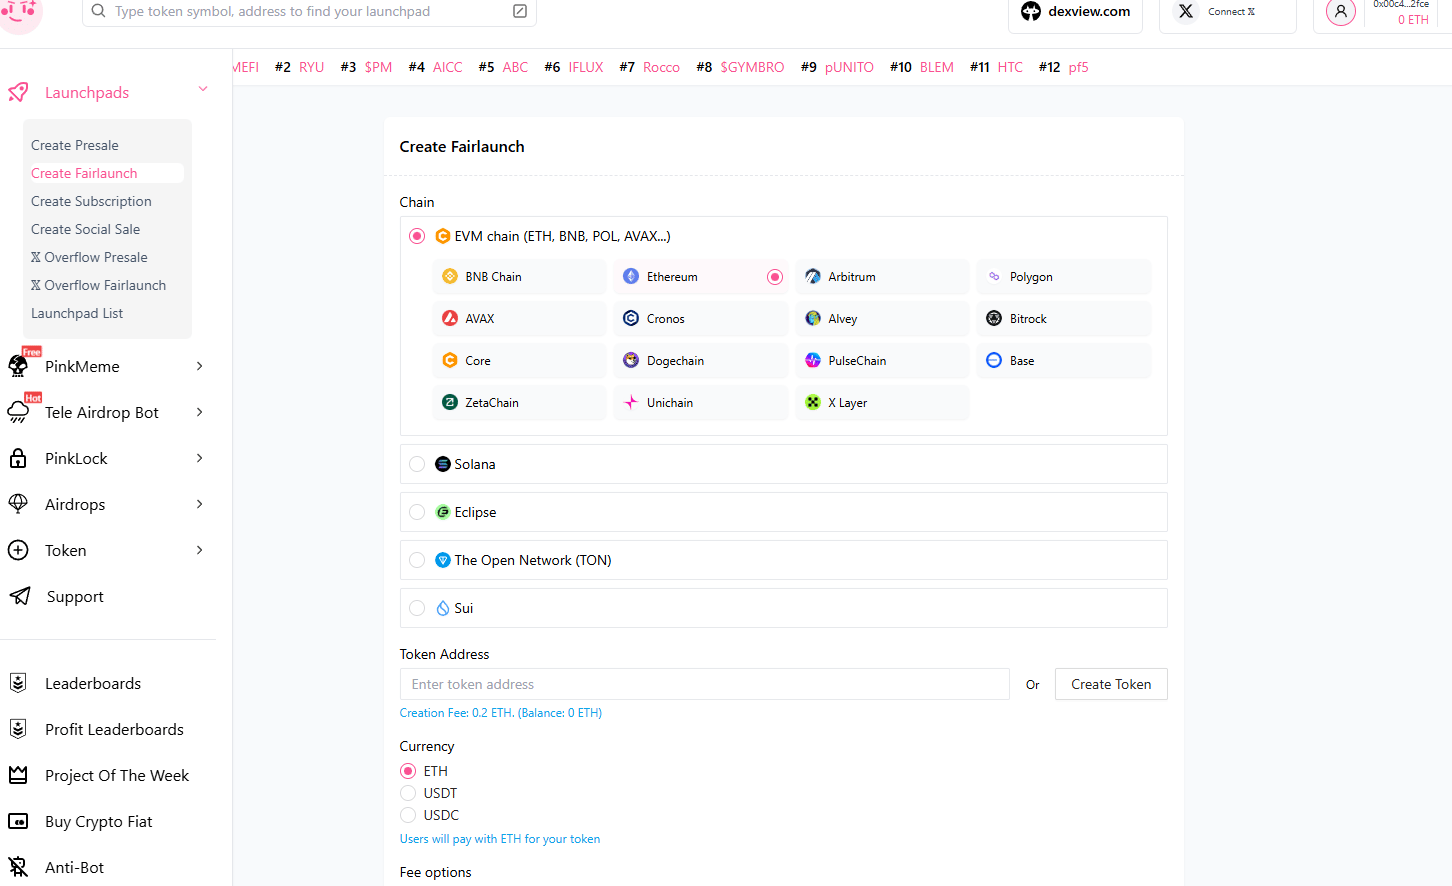The width and height of the screenshot is (1452, 886).
Task: Select the EVM chain radio button
Action: pos(417,236)
